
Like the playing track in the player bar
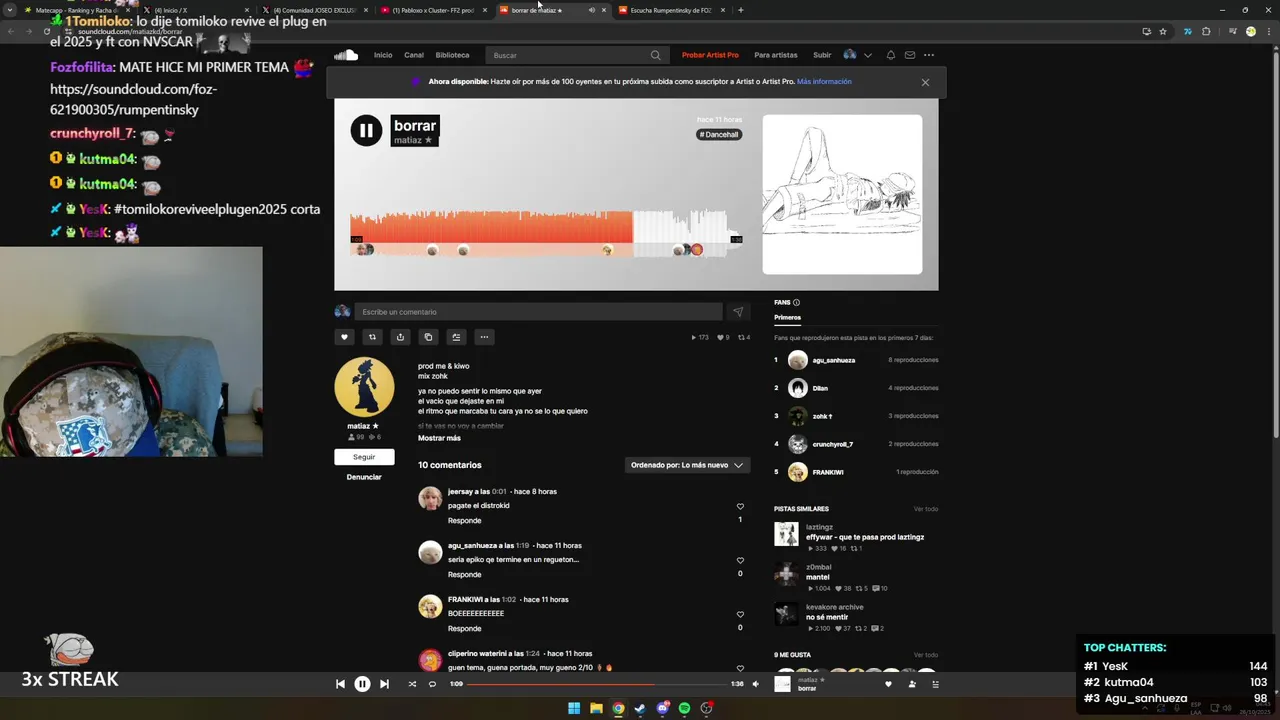tap(888, 684)
